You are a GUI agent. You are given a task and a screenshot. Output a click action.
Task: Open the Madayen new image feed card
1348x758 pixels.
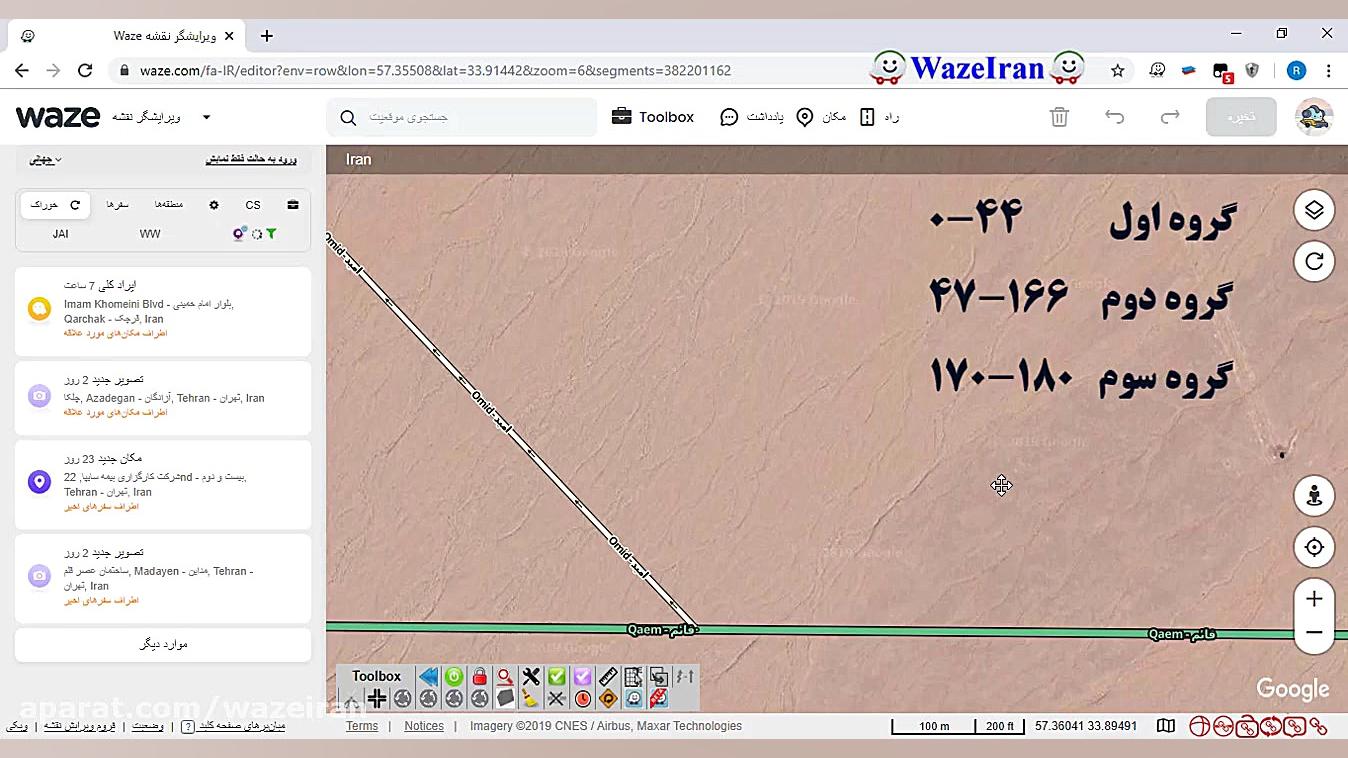163,577
